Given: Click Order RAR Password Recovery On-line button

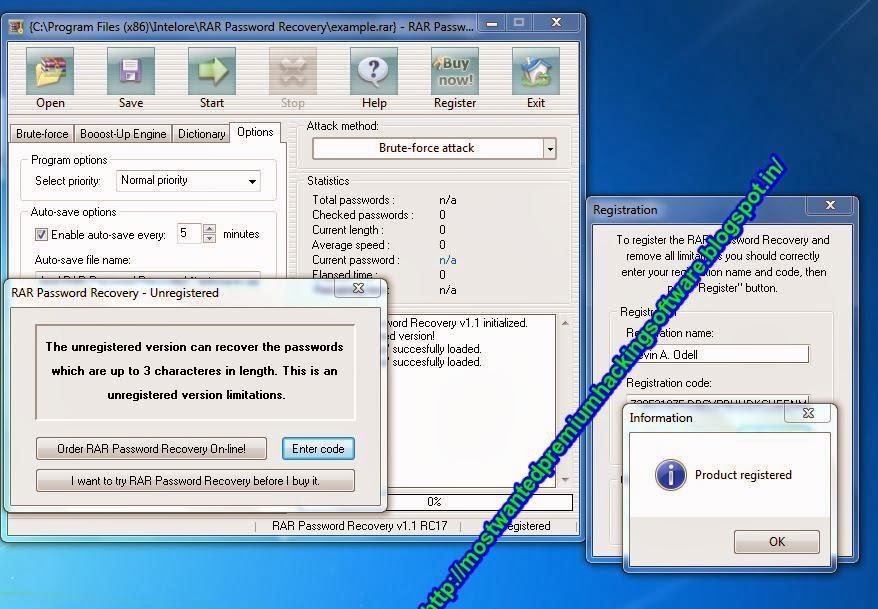Looking at the screenshot, I should coord(151,449).
